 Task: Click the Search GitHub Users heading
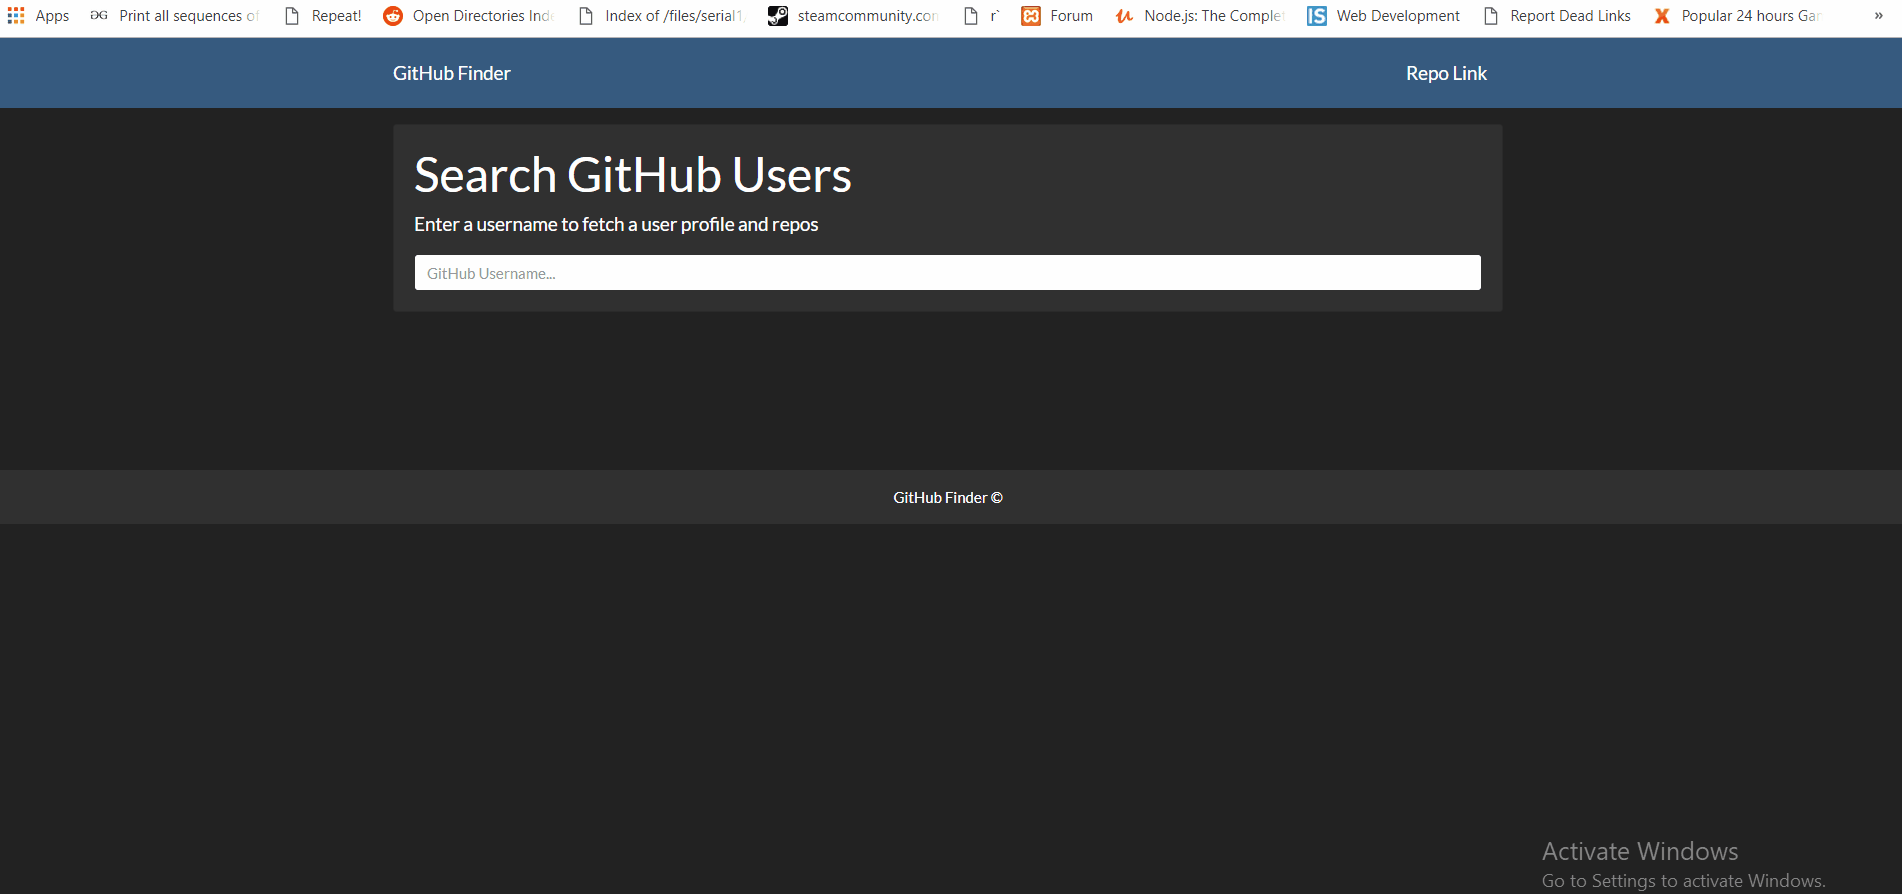tap(633, 175)
